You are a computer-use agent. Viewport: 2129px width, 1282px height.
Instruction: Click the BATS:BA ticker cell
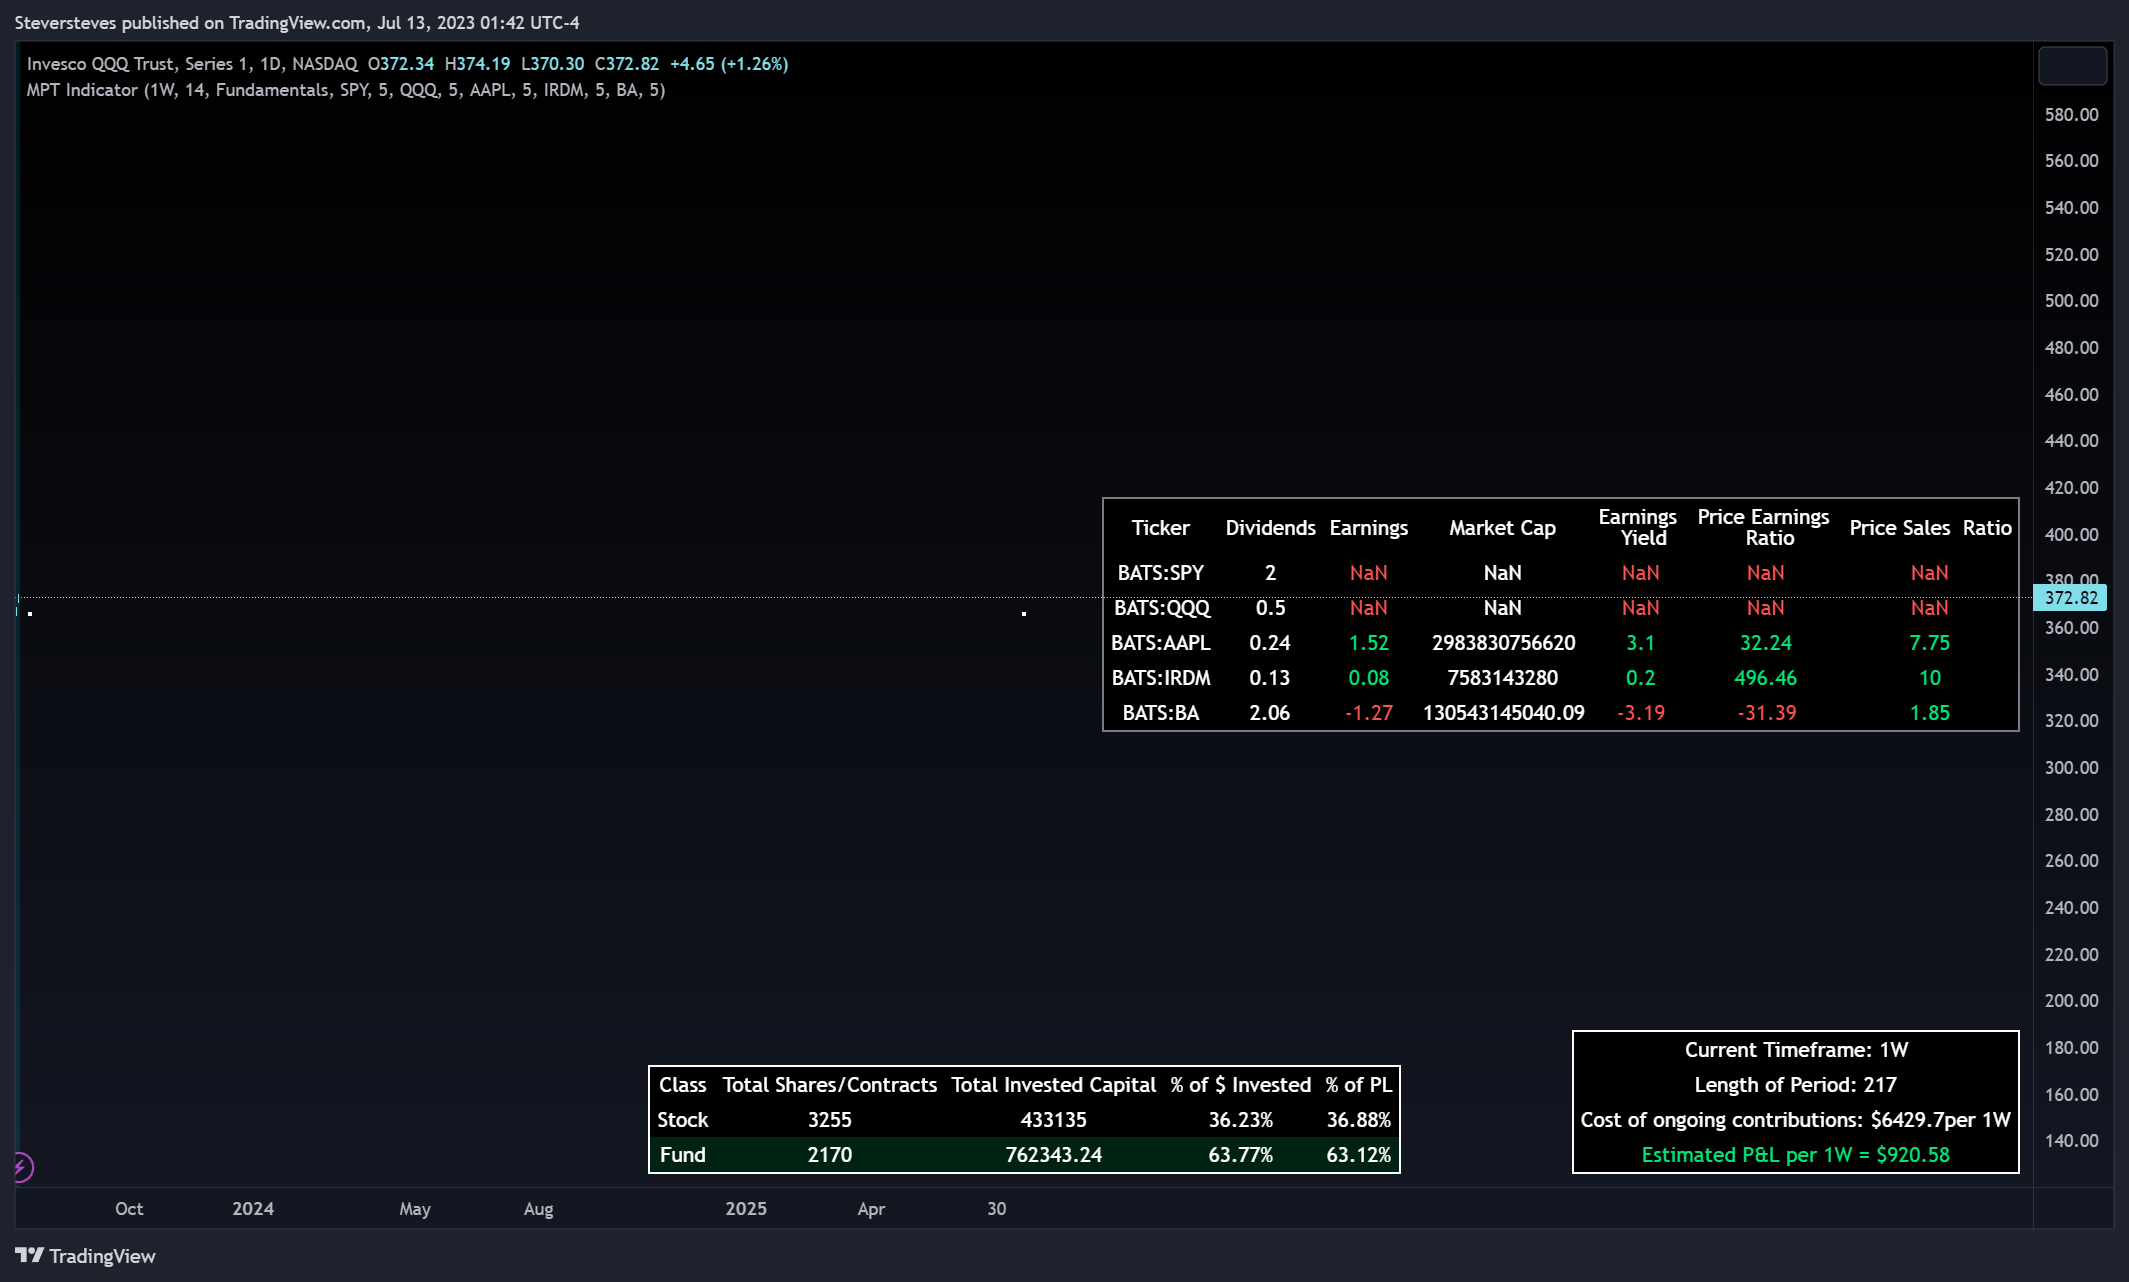click(1160, 713)
